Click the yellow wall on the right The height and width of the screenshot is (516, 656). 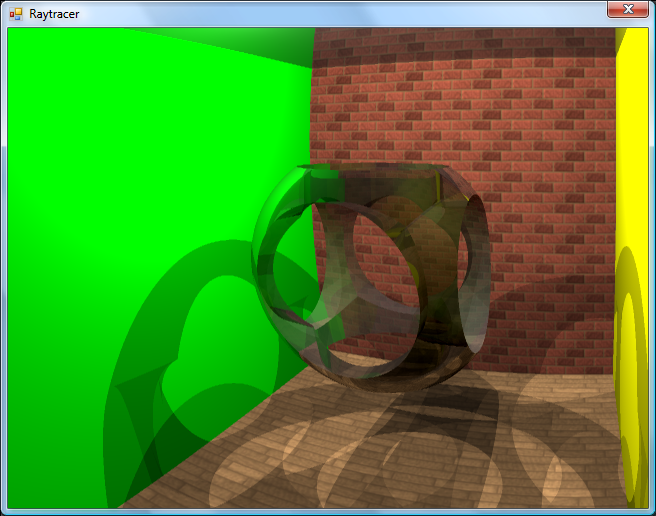point(632,150)
